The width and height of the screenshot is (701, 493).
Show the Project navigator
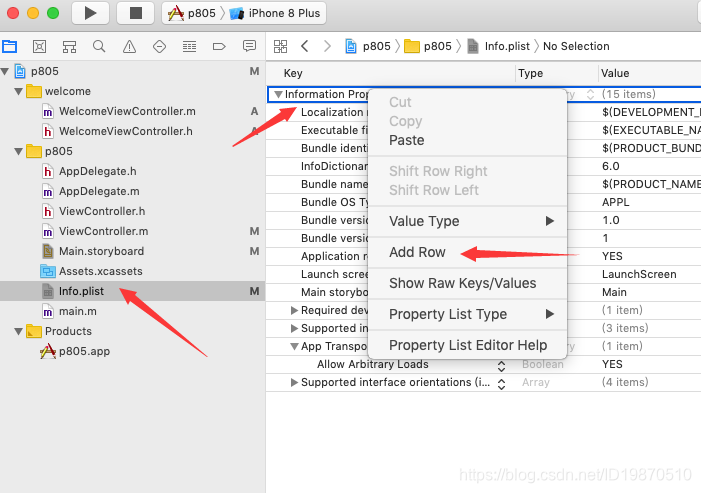9,46
